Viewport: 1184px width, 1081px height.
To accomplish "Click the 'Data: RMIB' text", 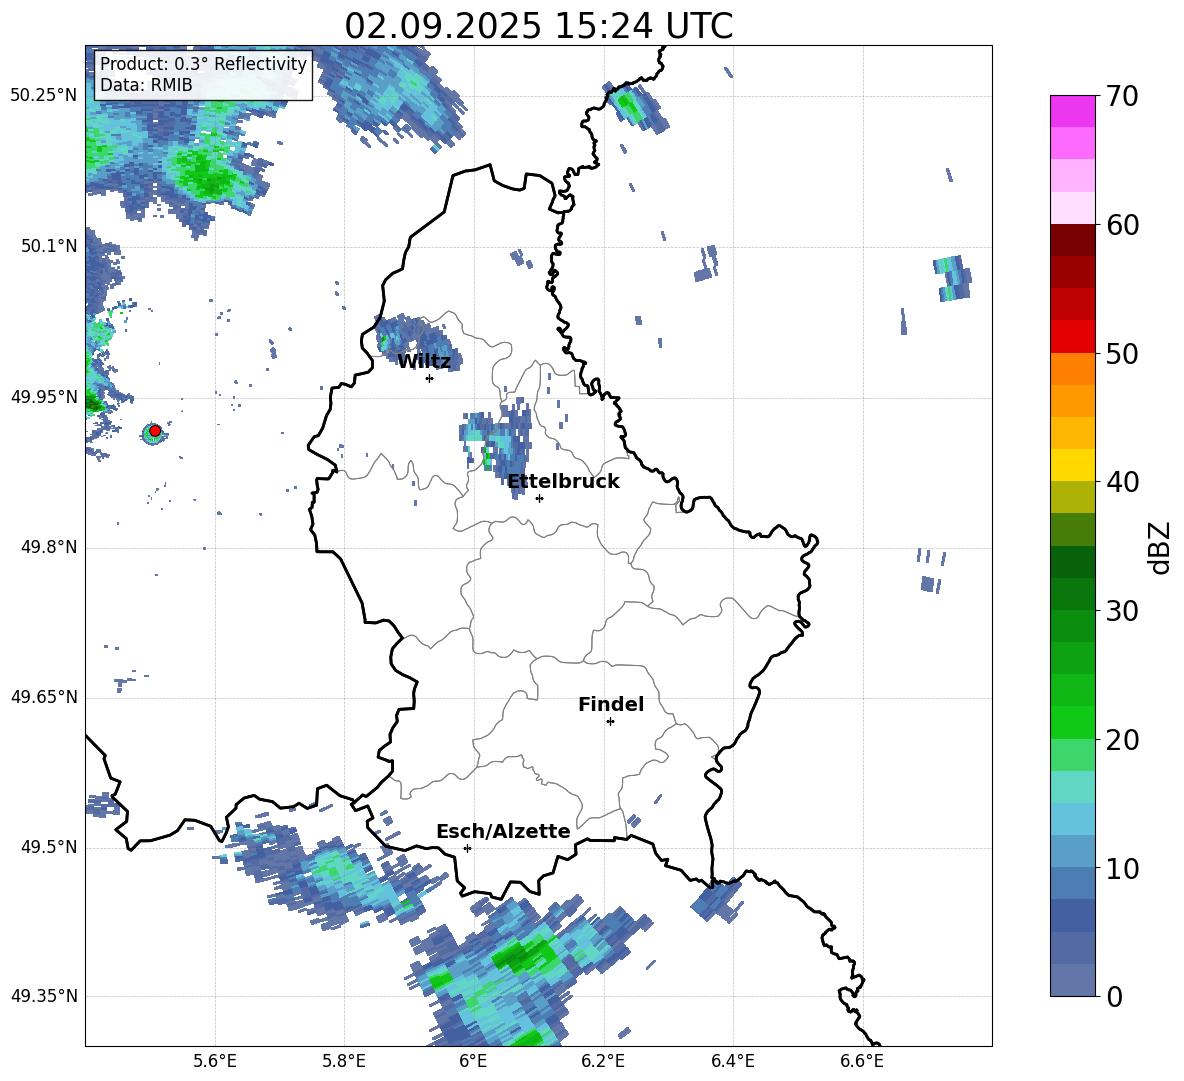I will pos(146,85).
